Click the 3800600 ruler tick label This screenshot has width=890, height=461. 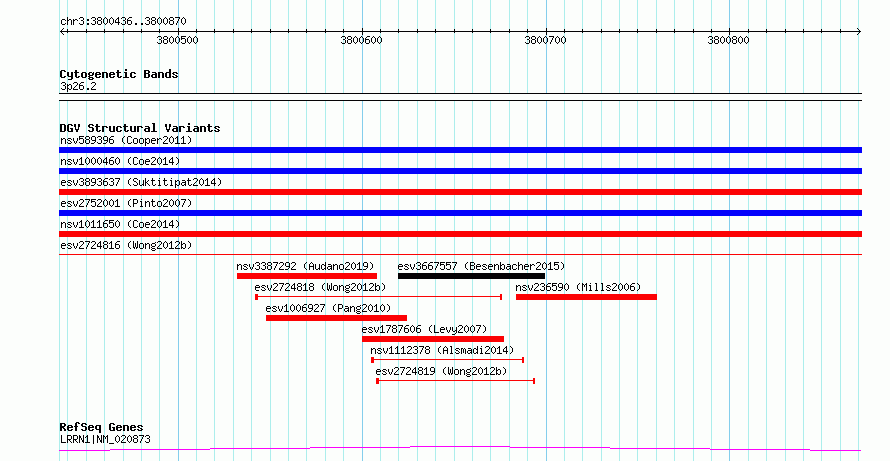coord(362,40)
